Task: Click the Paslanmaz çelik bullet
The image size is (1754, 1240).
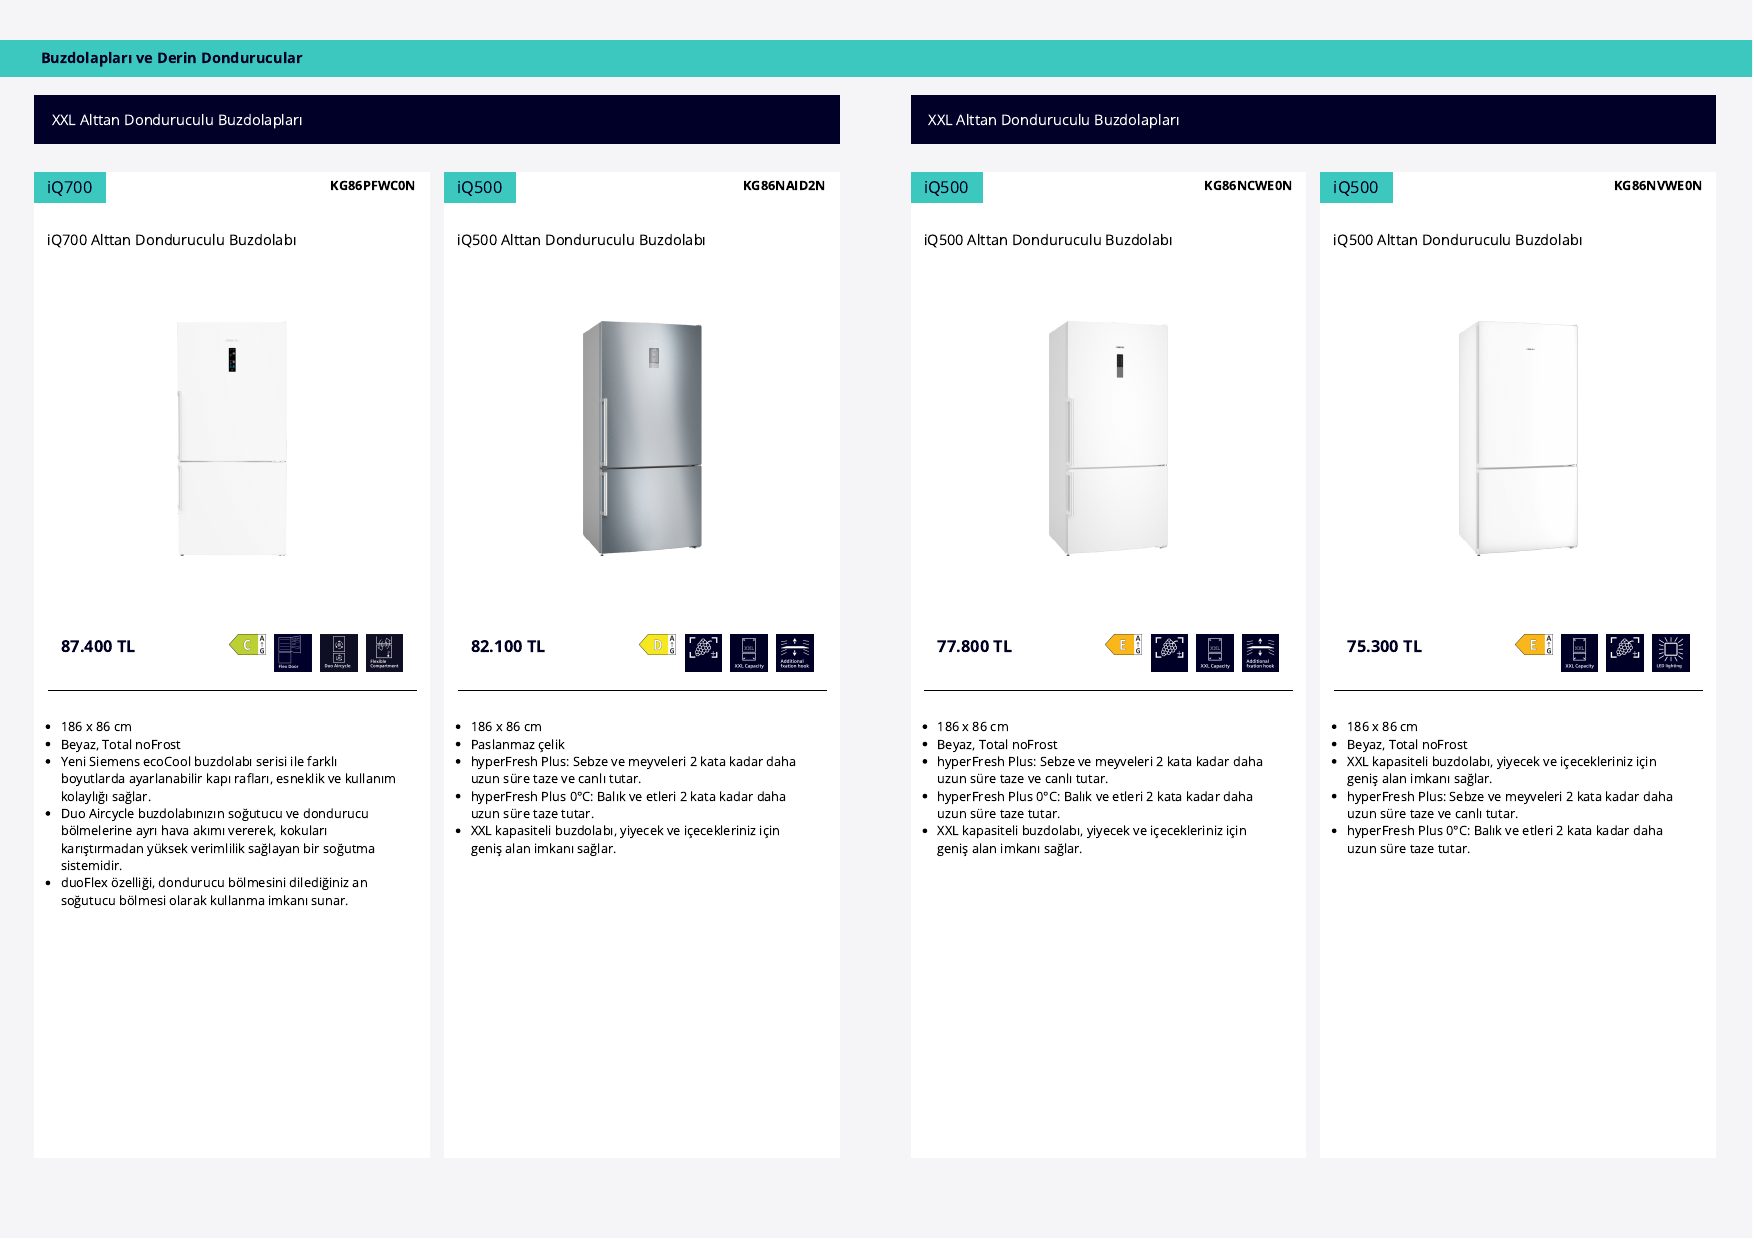Action: click(518, 745)
